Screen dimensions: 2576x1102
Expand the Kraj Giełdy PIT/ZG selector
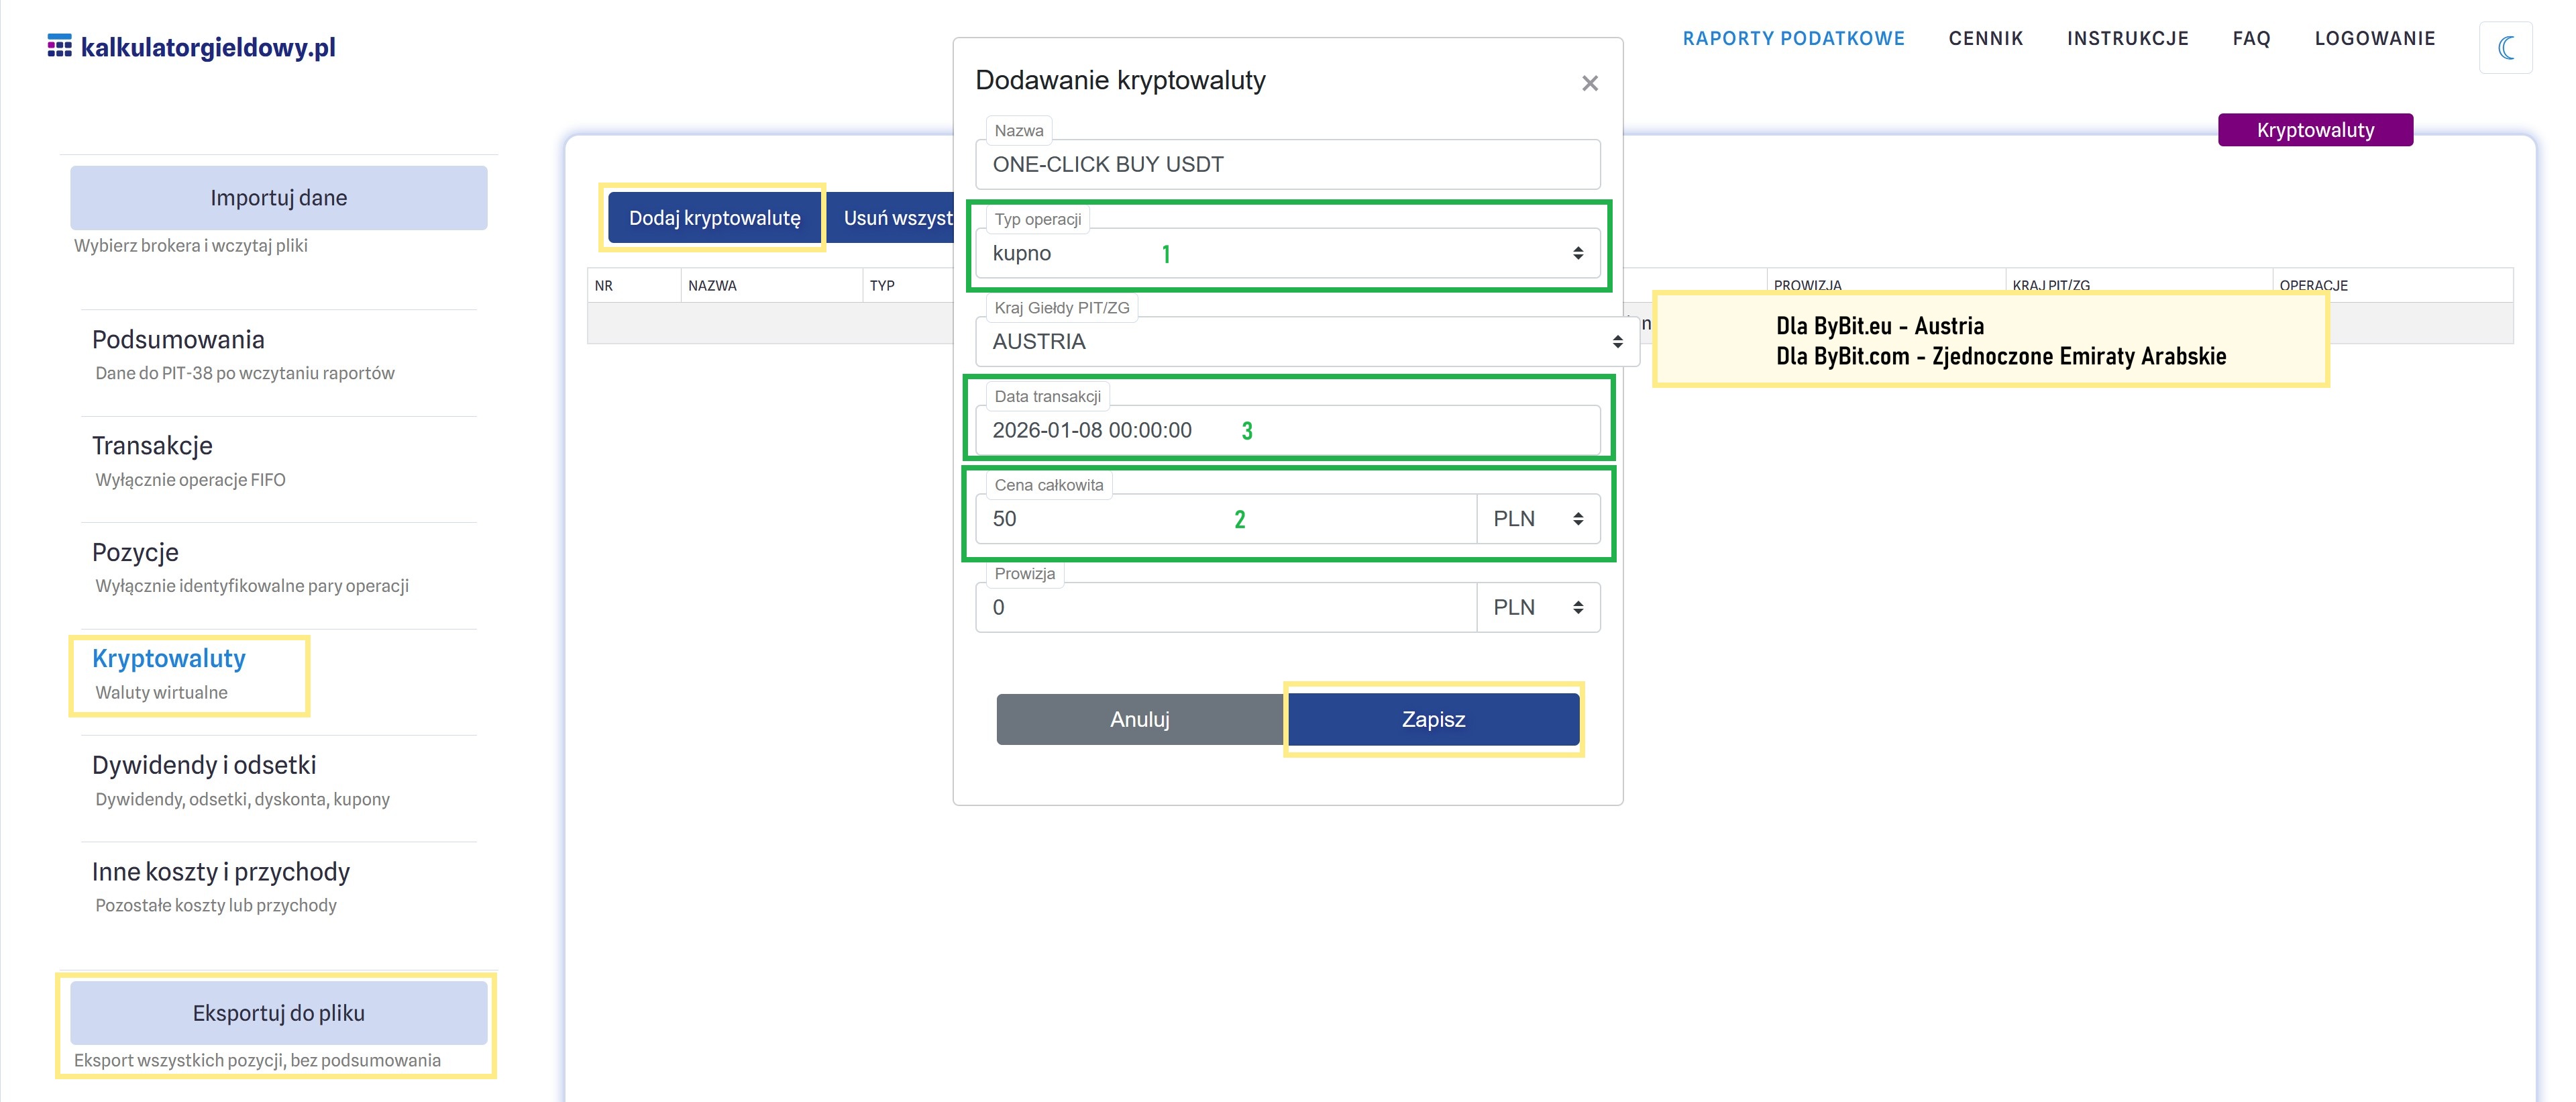1305,342
